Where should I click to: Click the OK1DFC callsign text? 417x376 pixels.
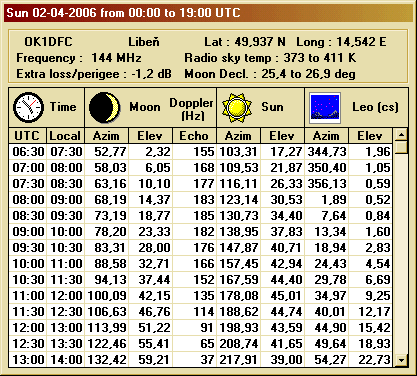pyautogui.click(x=48, y=42)
